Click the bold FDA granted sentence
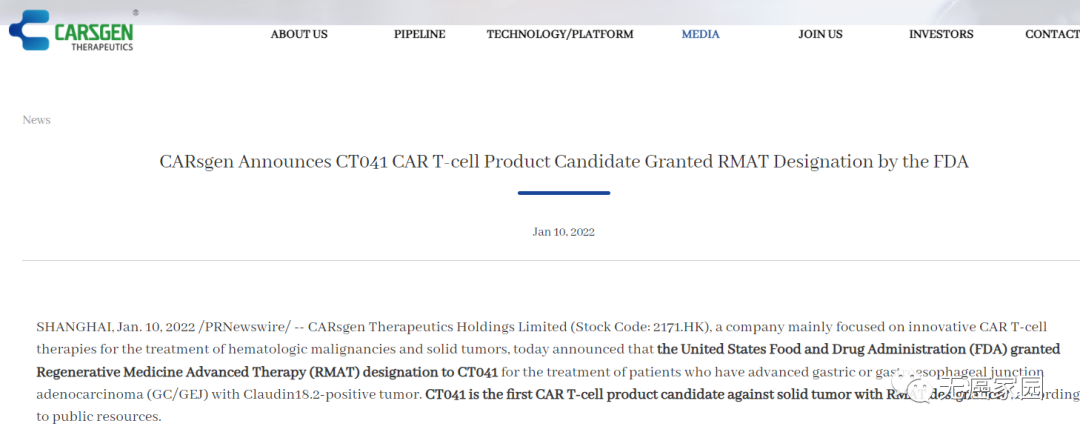Viewport: 1080px width, 435px height. pyautogui.click(x=858, y=349)
